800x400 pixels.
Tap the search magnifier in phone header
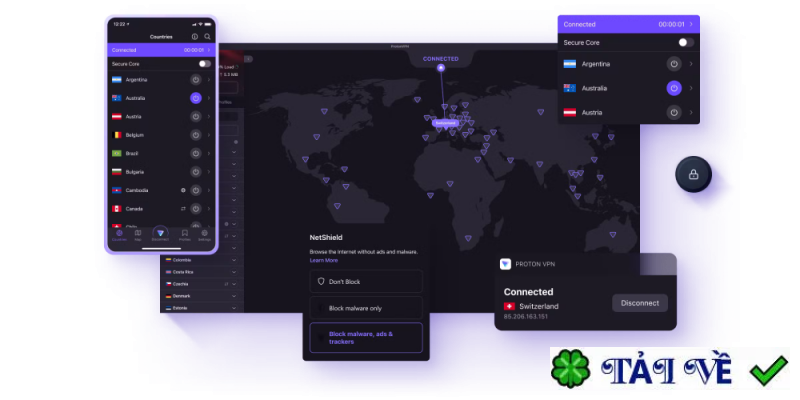pos(207,37)
